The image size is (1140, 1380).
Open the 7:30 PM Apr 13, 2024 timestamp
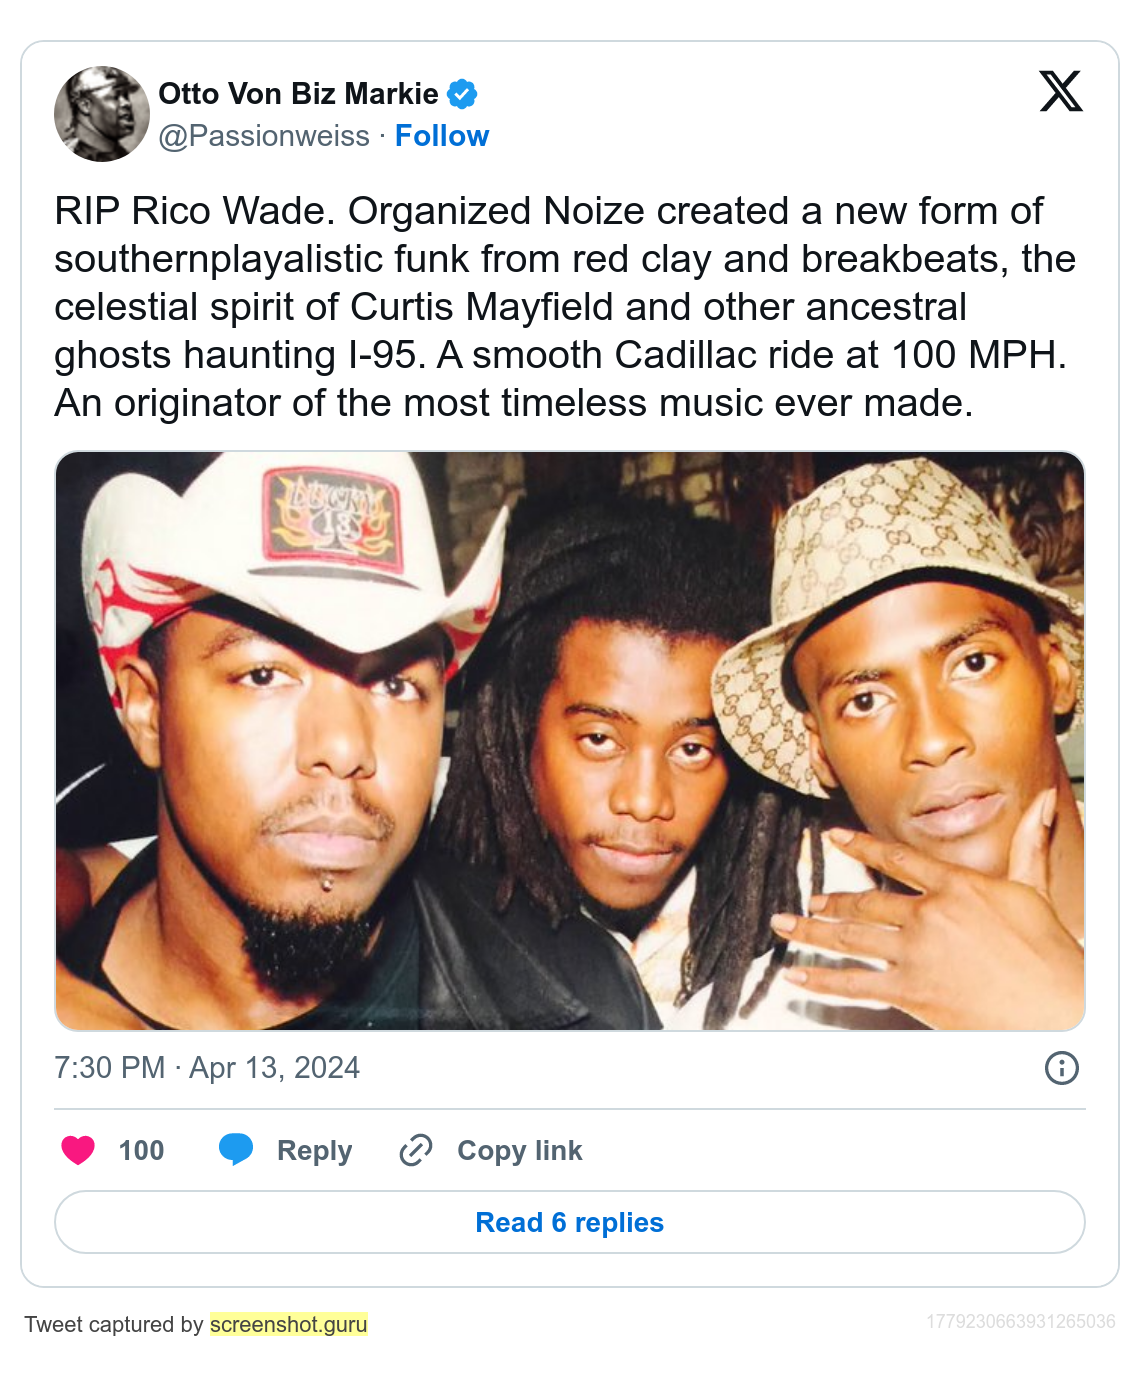207,1068
